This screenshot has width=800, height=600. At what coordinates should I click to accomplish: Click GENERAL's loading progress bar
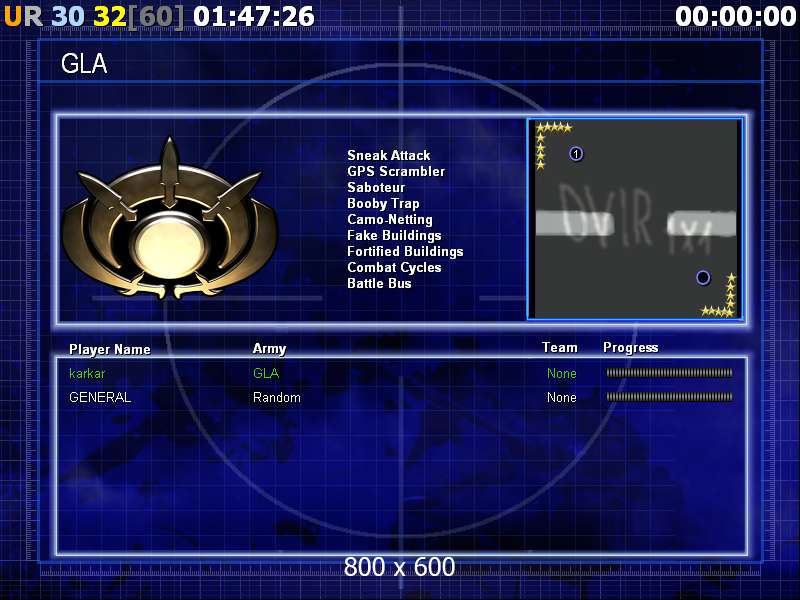669,396
